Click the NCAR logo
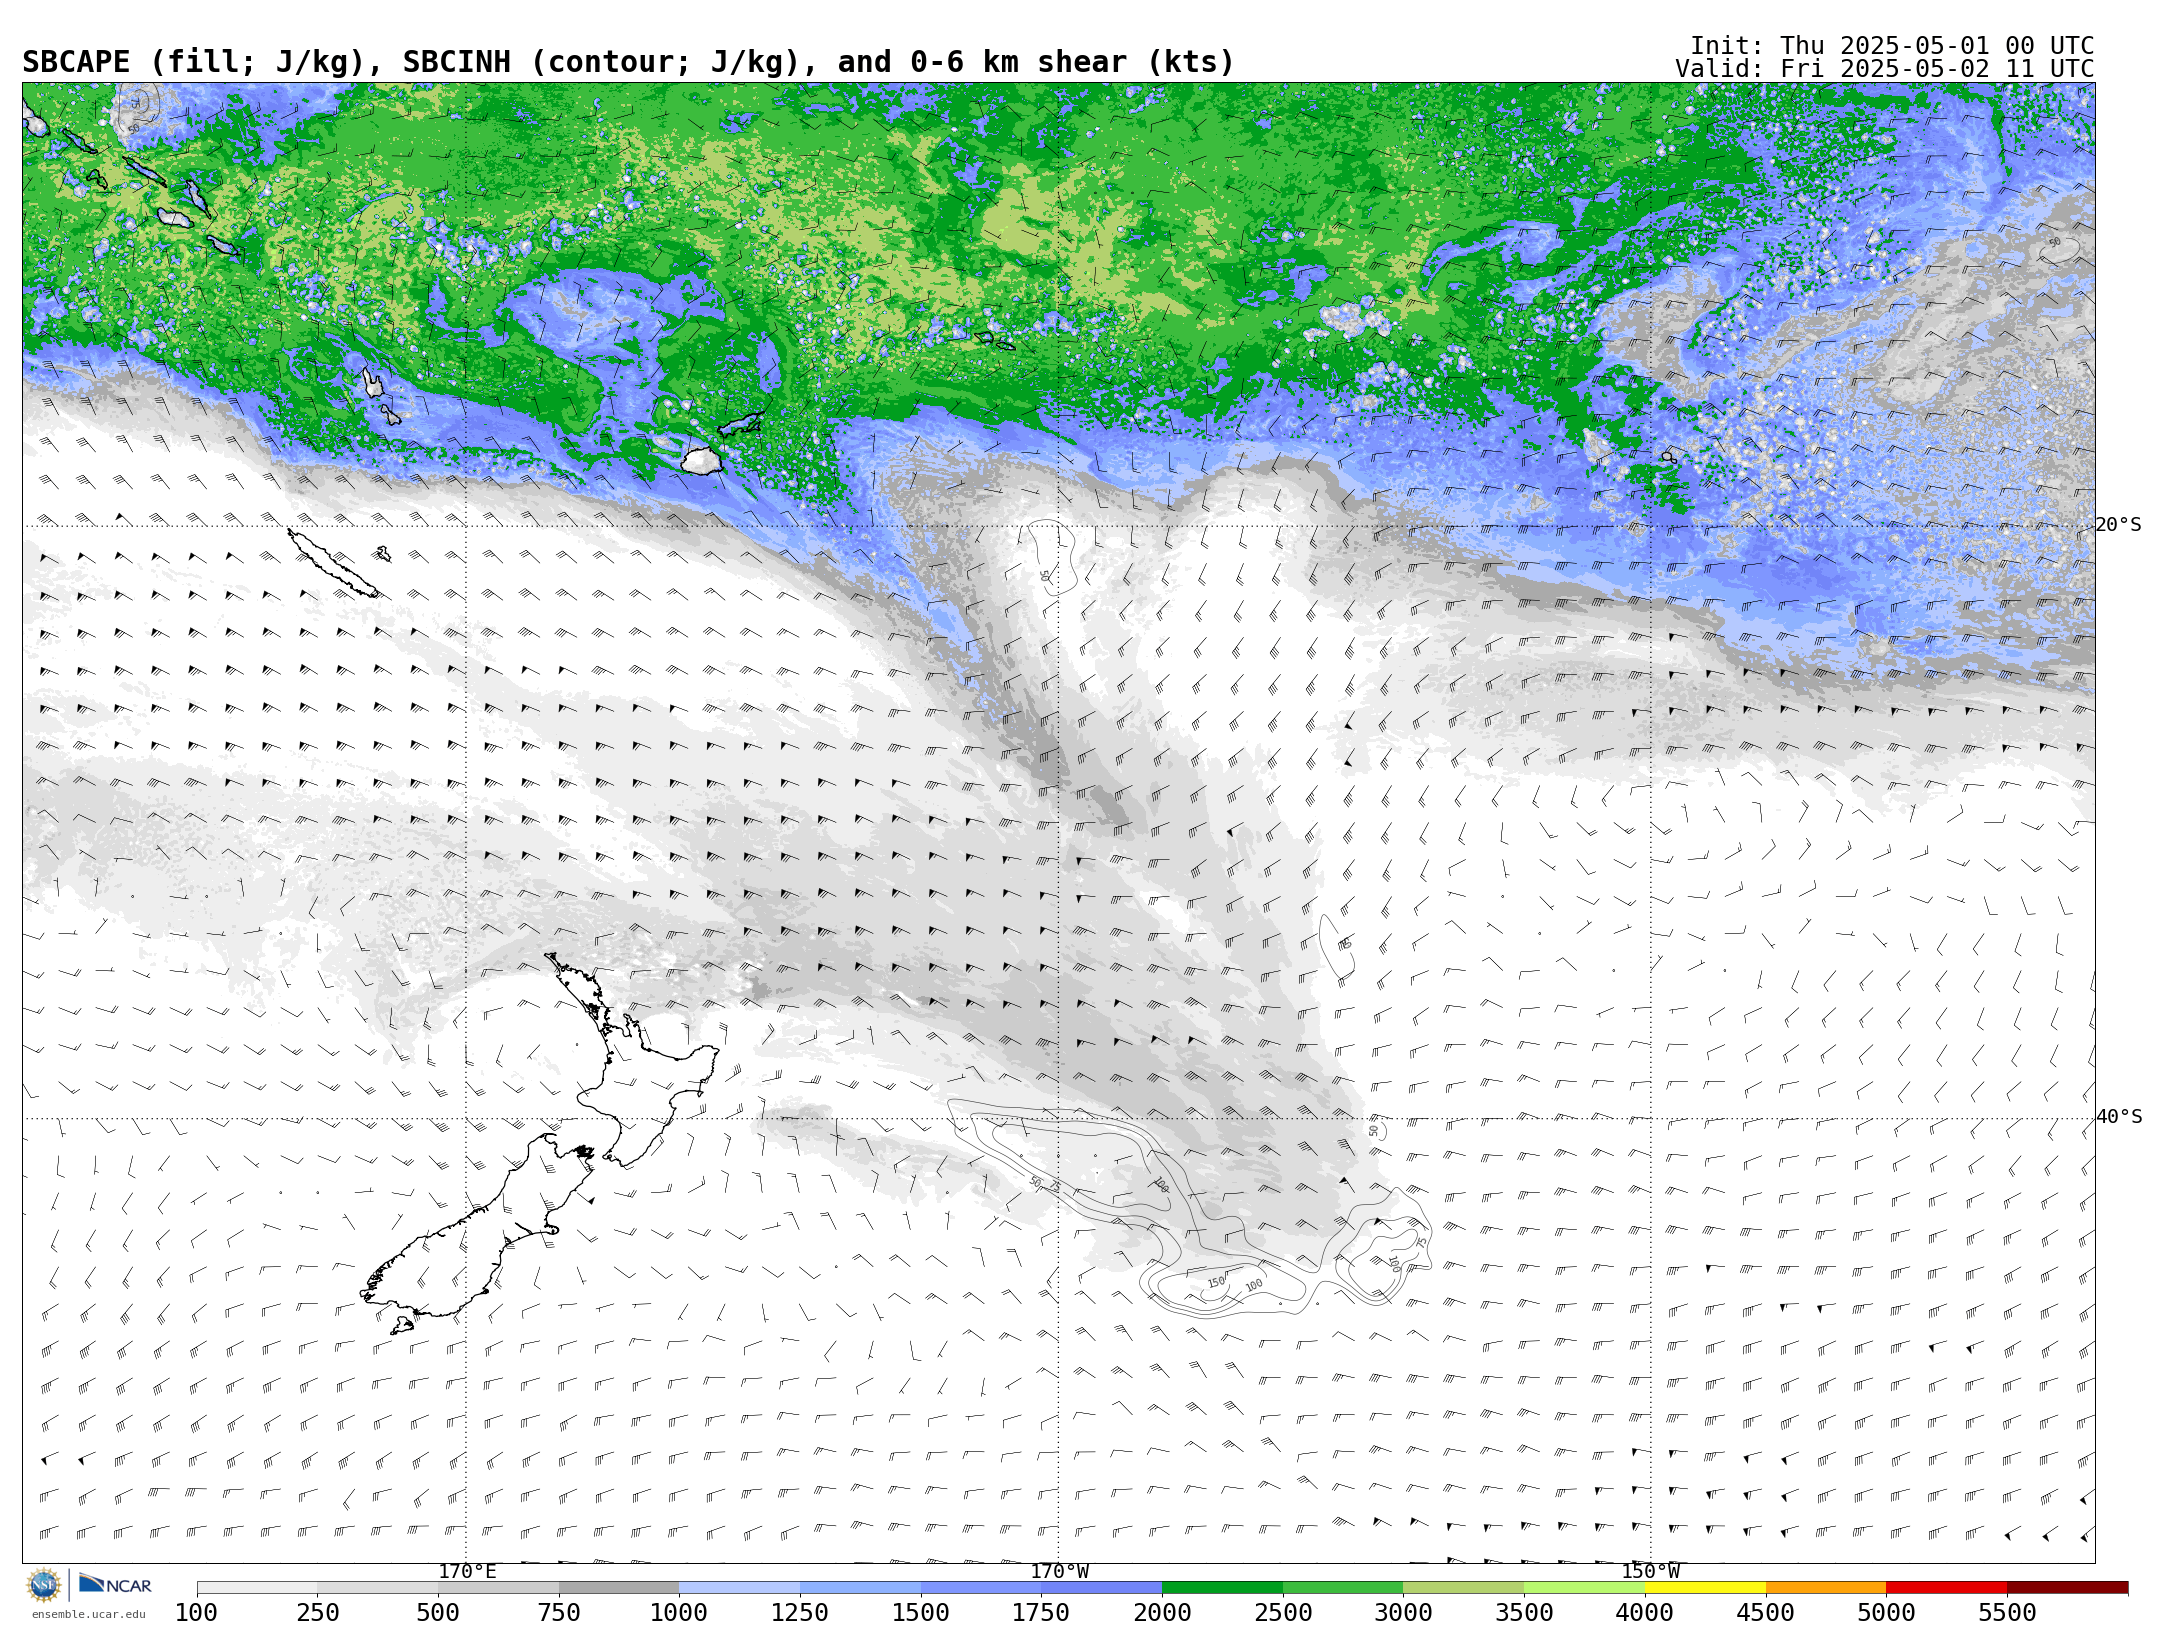 115,1584
